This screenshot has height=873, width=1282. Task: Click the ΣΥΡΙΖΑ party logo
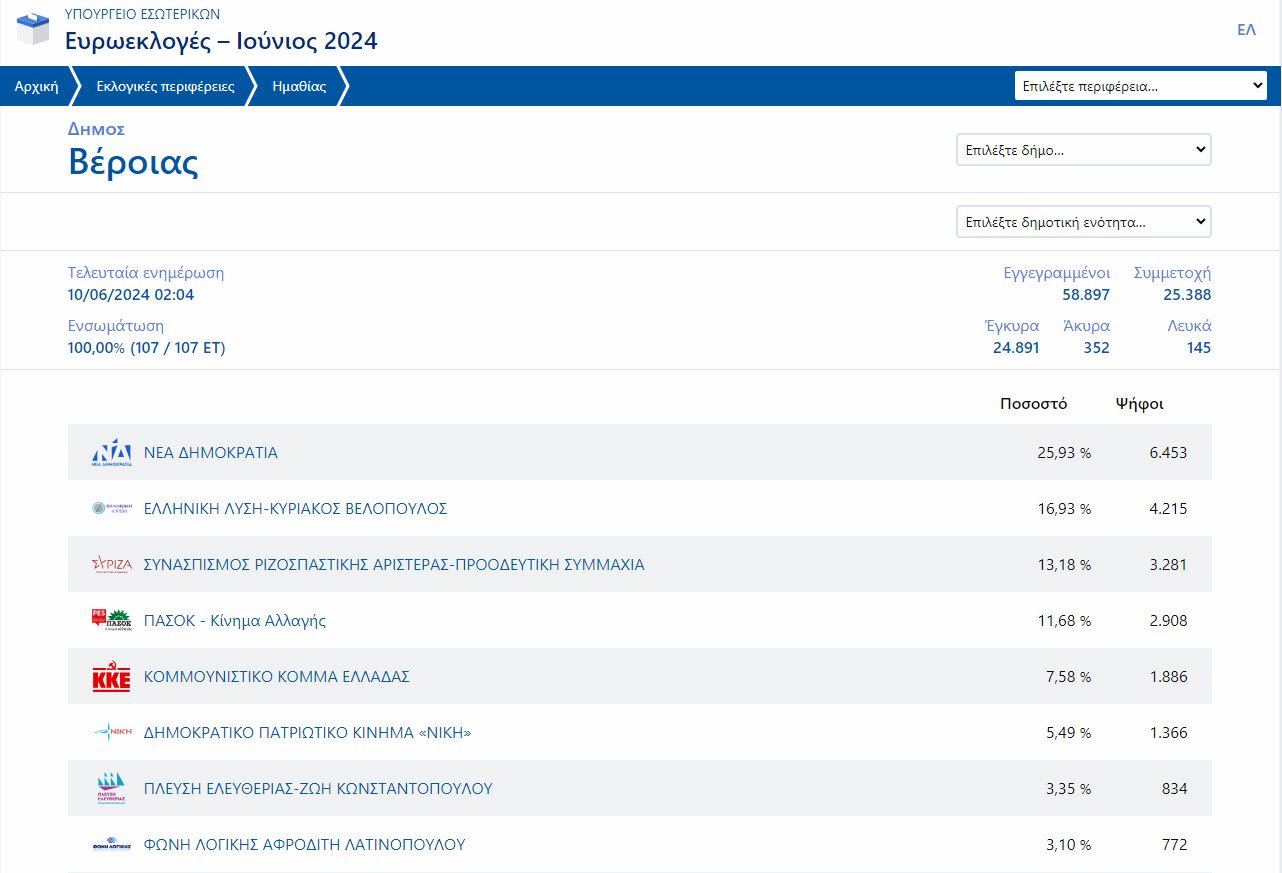click(x=111, y=565)
